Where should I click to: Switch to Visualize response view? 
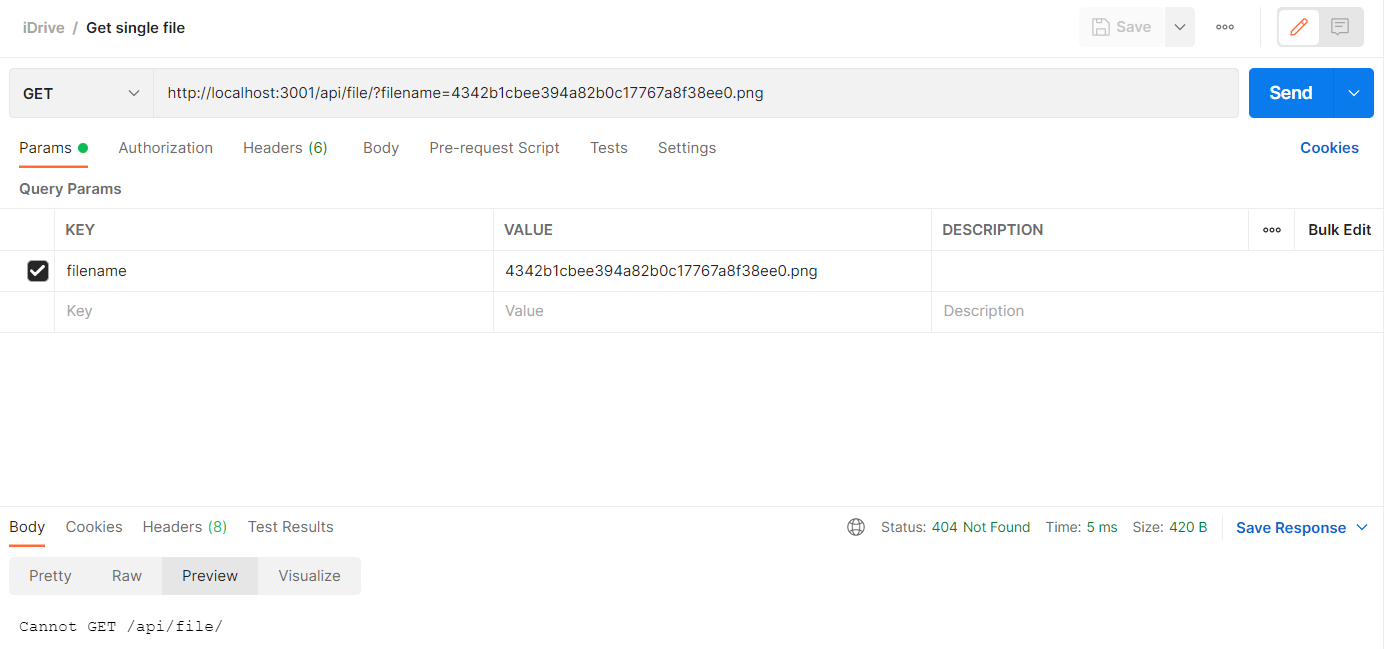point(309,576)
